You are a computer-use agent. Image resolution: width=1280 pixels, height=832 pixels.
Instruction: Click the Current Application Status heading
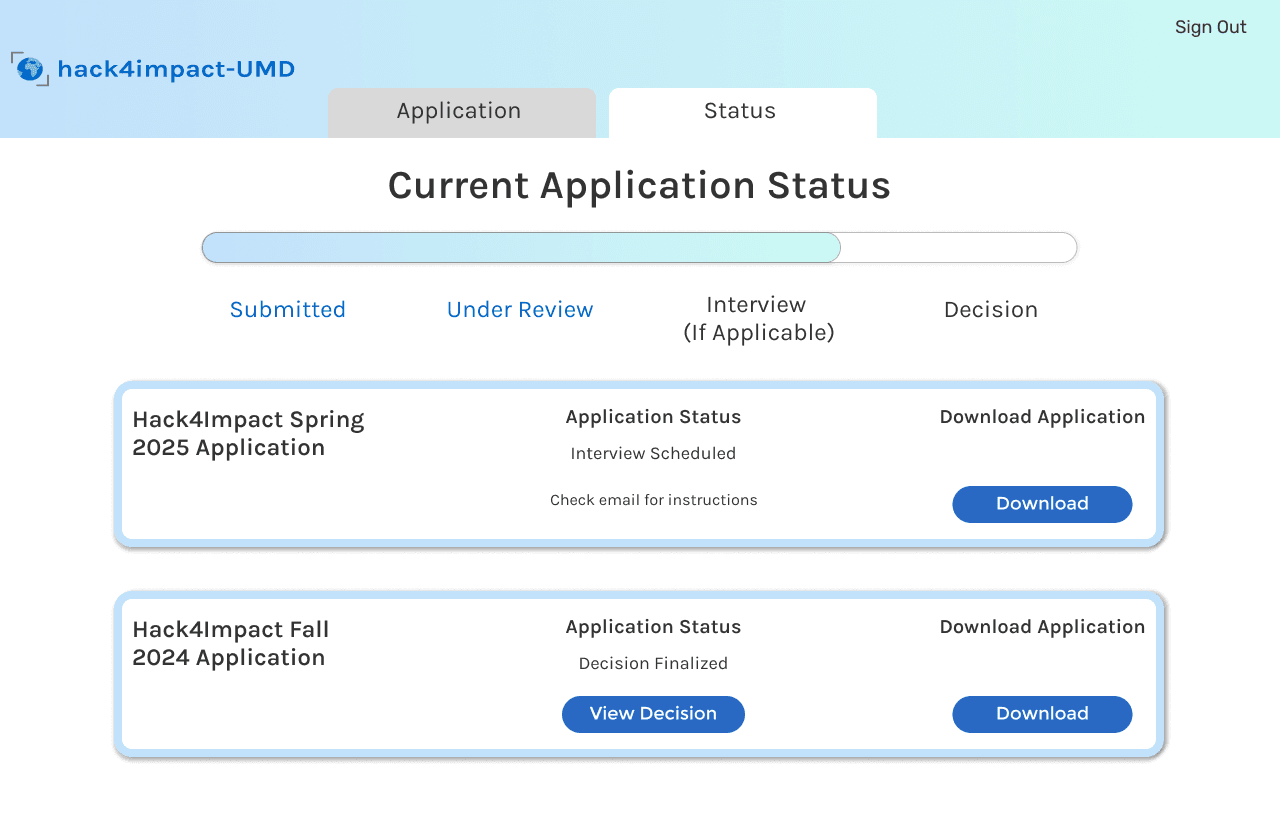point(639,186)
